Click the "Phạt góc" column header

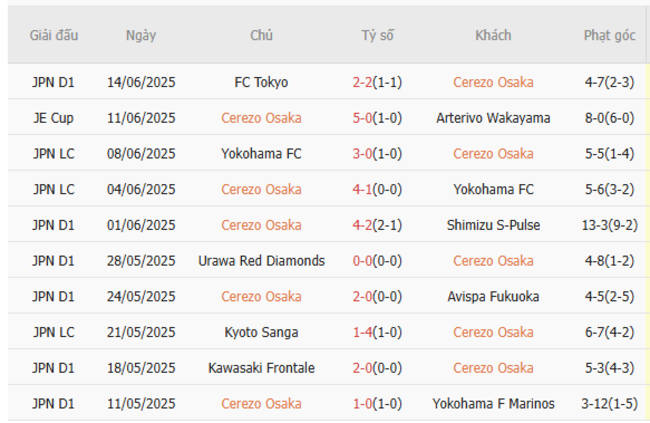click(x=609, y=35)
